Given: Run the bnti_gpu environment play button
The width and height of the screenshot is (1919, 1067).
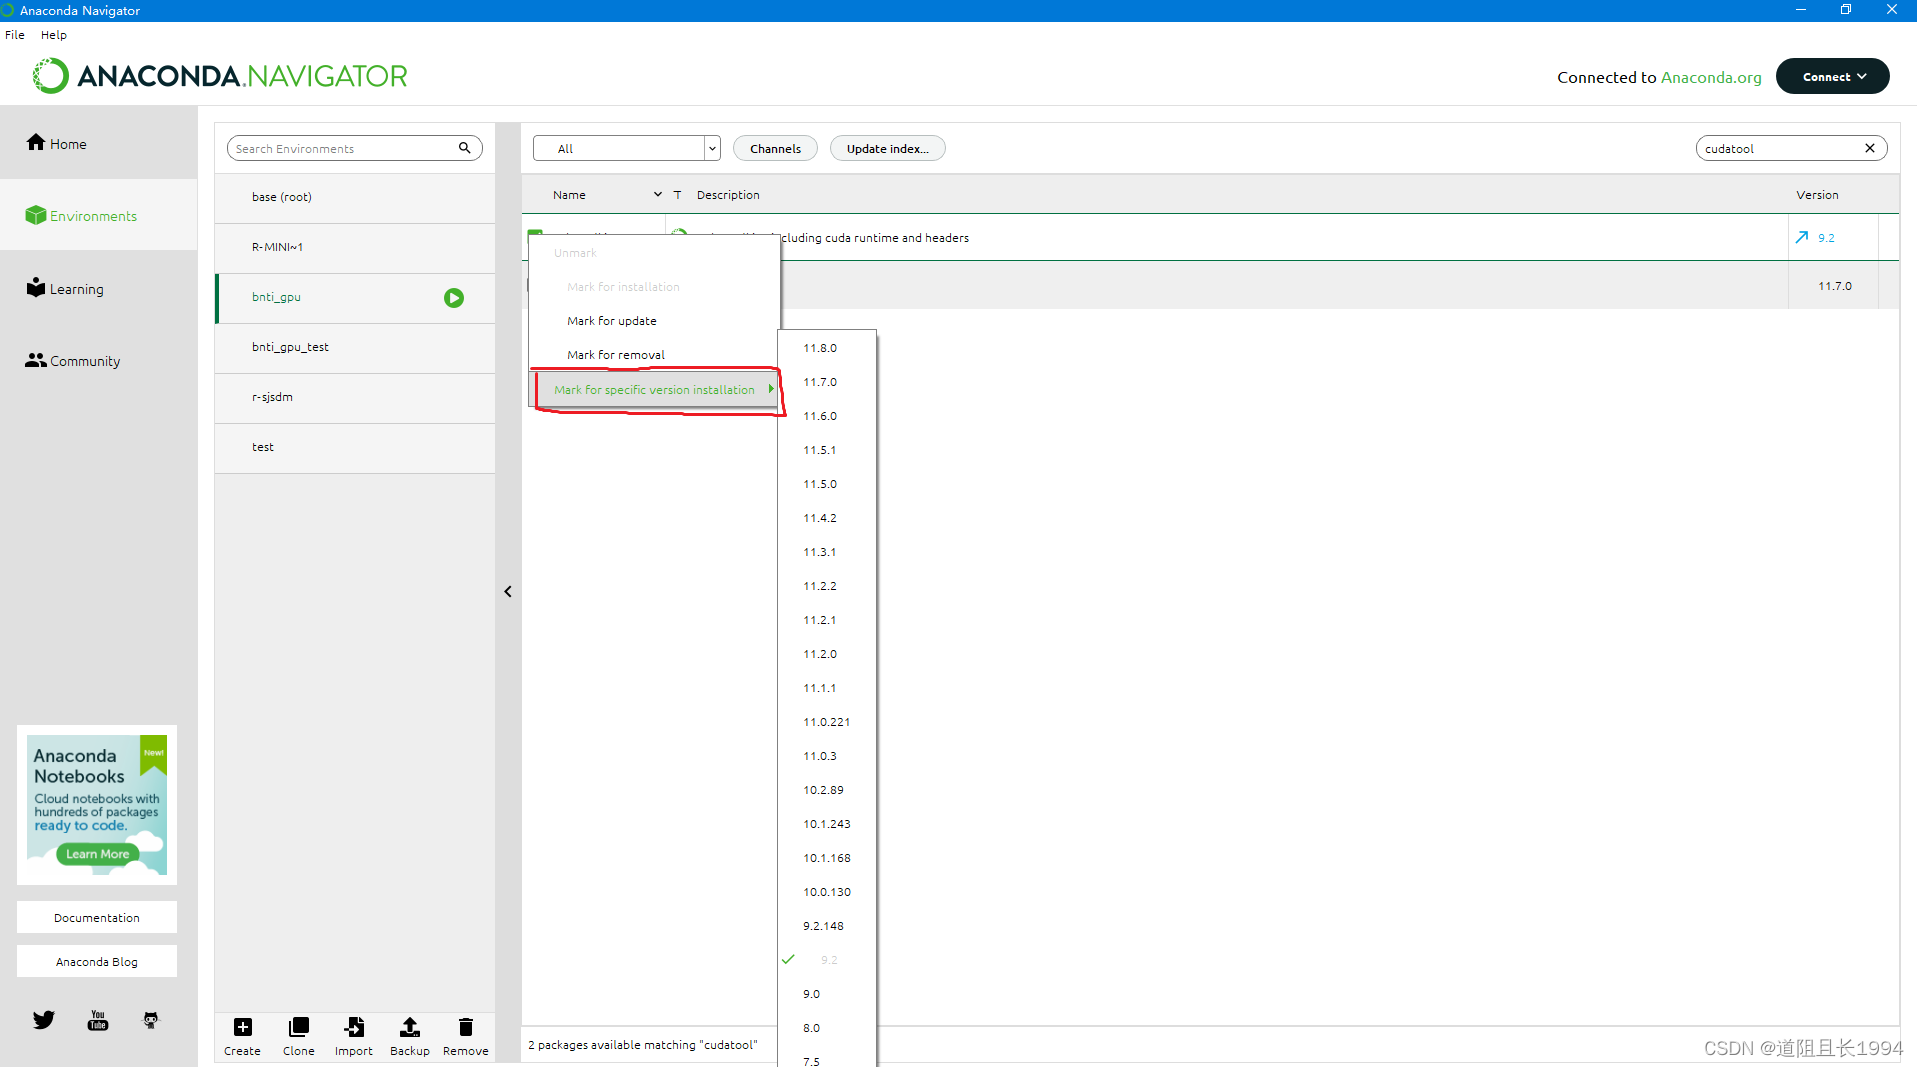Looking at the screenshot, I should (454, 297).
